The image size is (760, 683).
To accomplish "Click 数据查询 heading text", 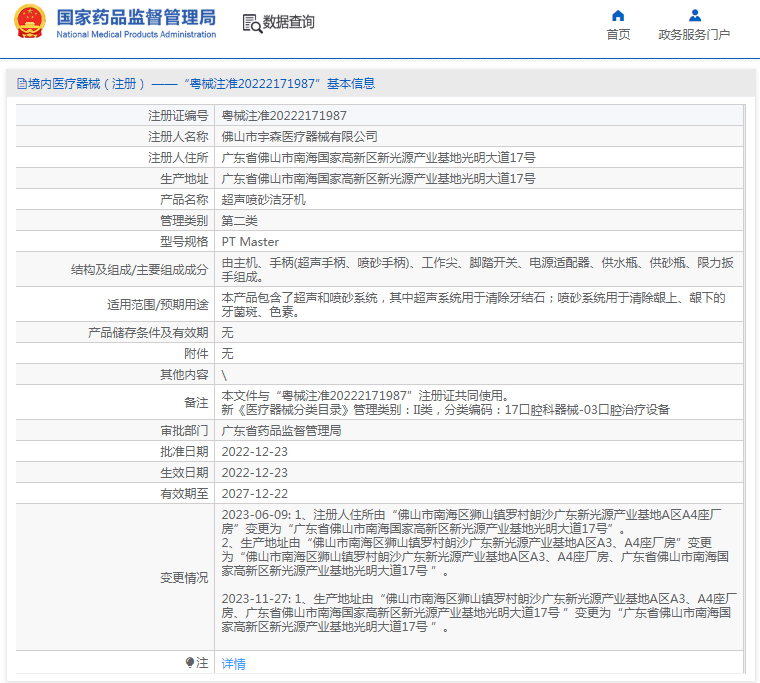I will [x=288, y=22].
